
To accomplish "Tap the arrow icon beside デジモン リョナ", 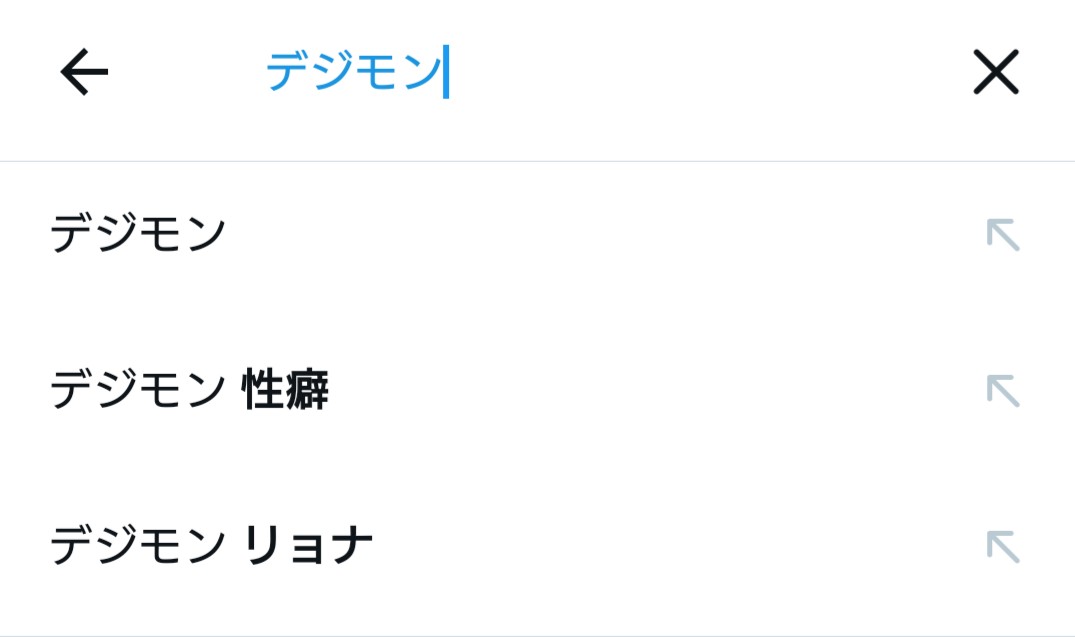I will point(1002,546).
